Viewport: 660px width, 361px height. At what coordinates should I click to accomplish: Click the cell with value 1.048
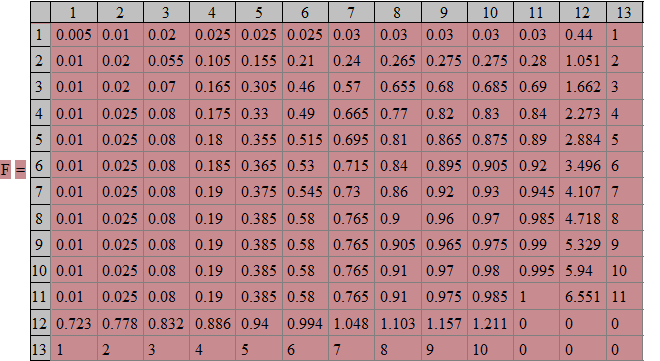pyautogui.click(x=351, y=323)
